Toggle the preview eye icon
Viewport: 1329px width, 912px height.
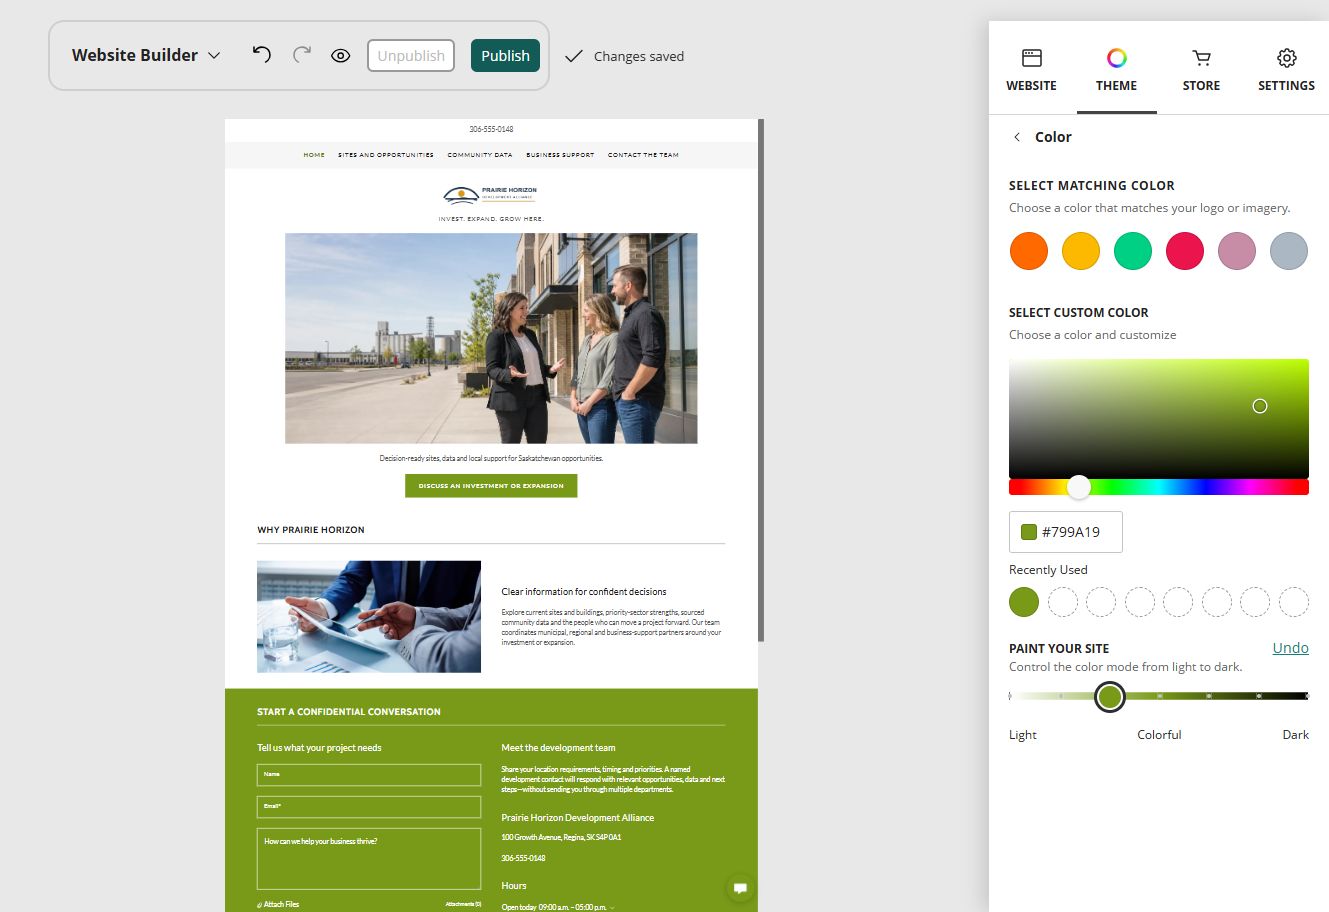point(341,56)
